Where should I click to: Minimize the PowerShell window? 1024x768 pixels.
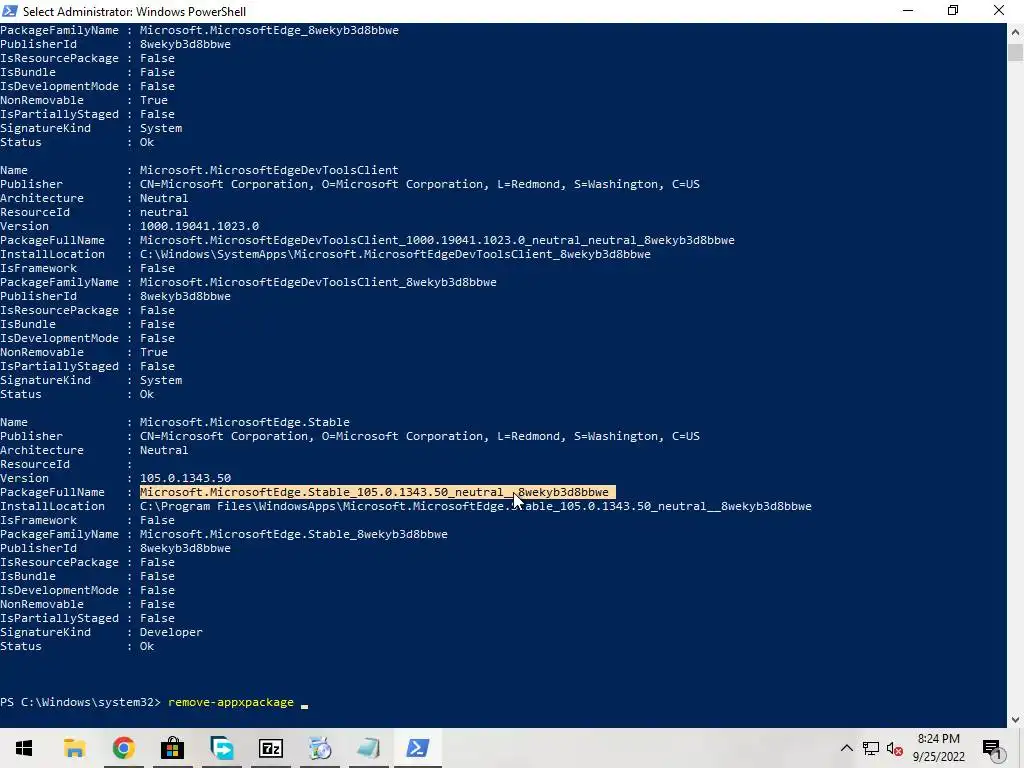coord(908,11)
